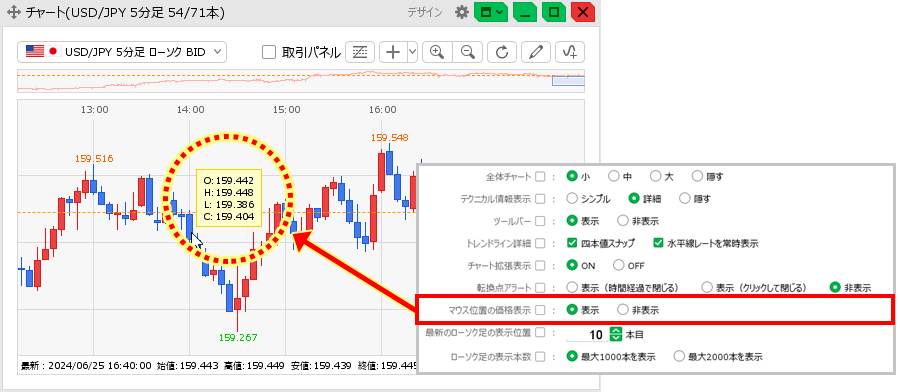Enable the 取引パネル checkbox
900x392 pixels.
269,52
